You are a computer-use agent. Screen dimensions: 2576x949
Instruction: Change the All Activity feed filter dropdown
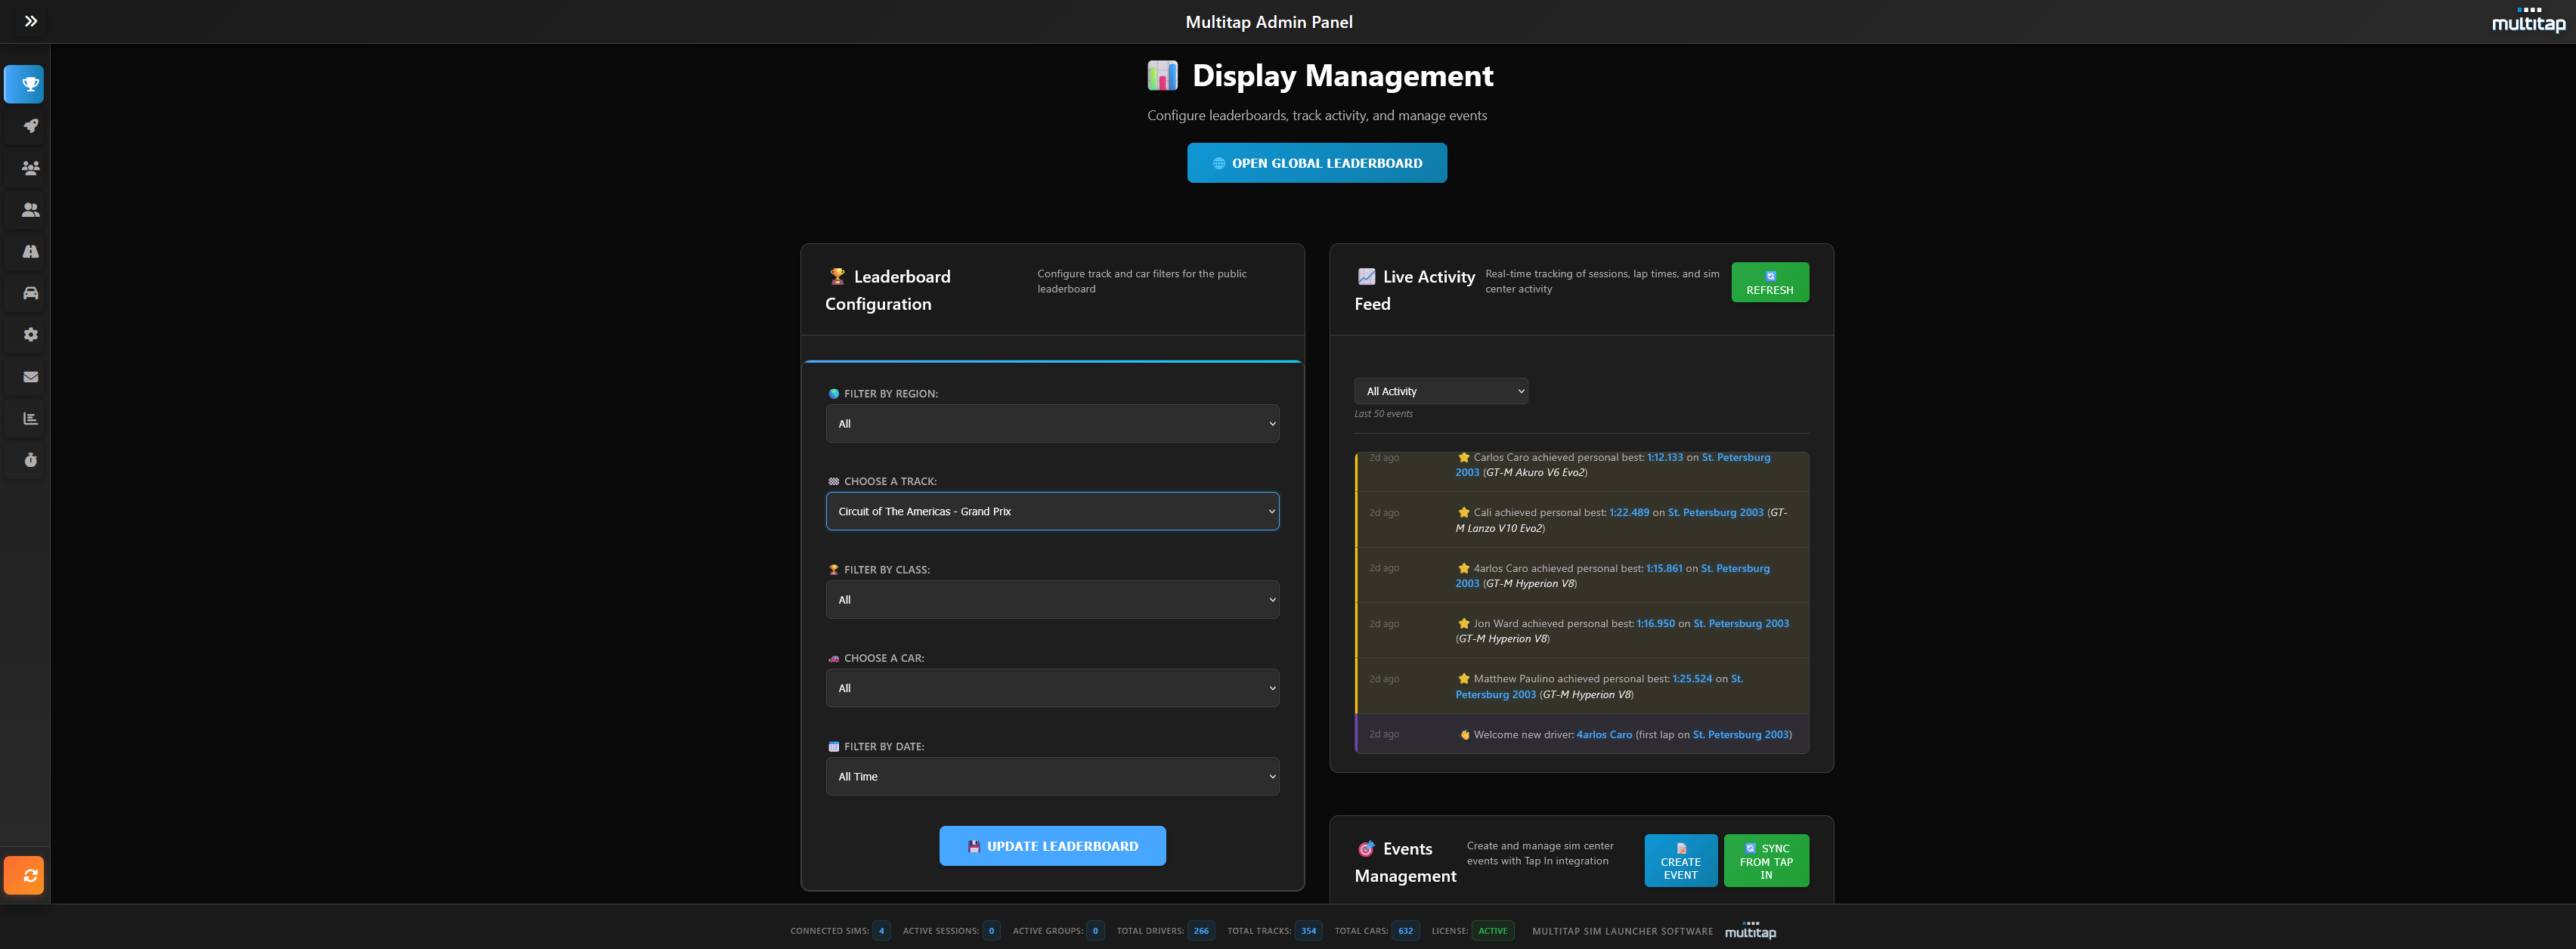pos(1440,391)
